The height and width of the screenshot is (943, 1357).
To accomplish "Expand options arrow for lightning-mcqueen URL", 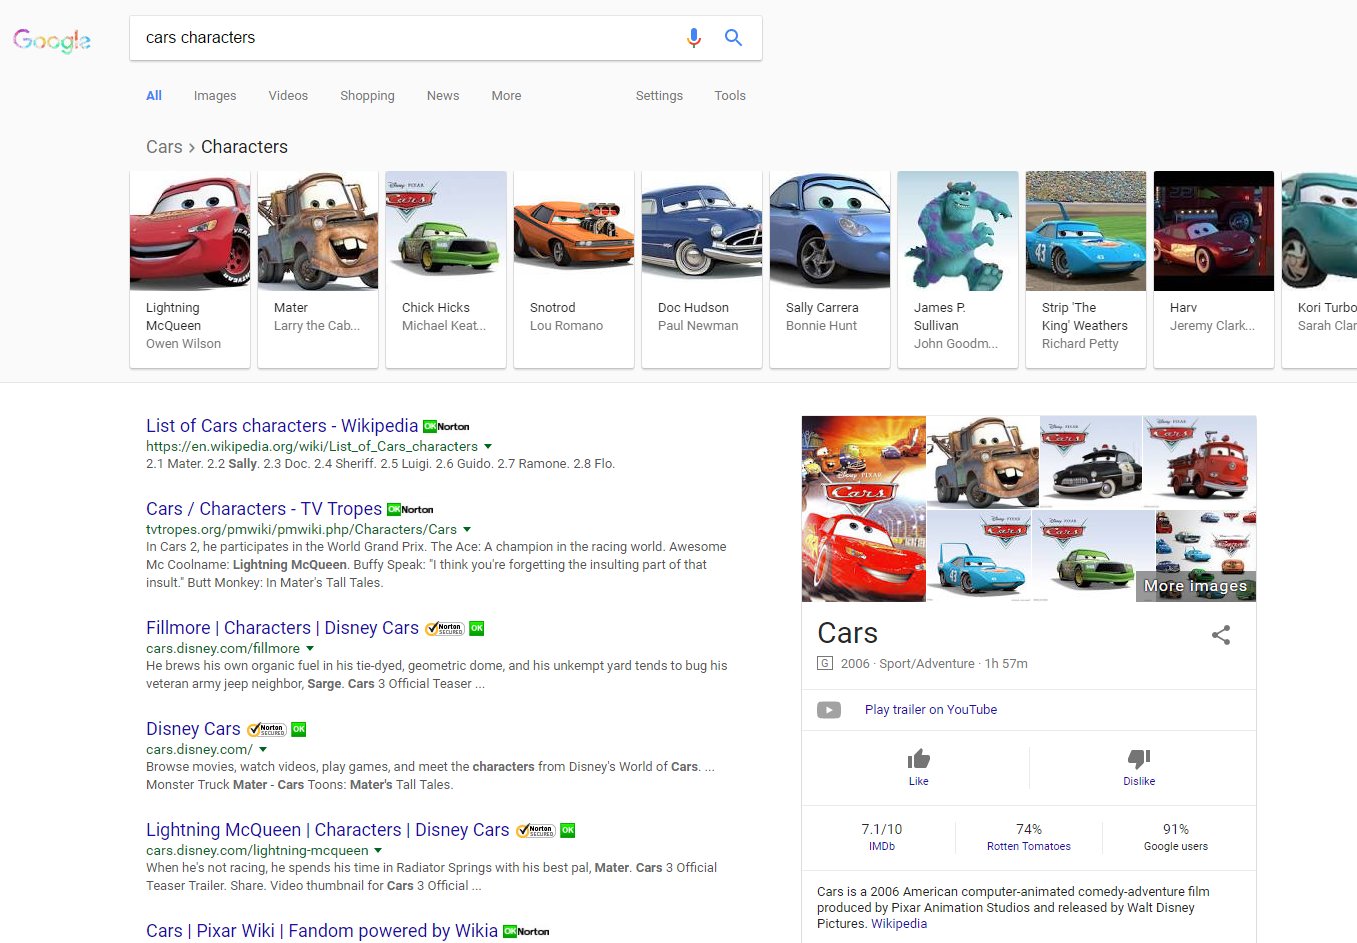I will tap(378, 850).
